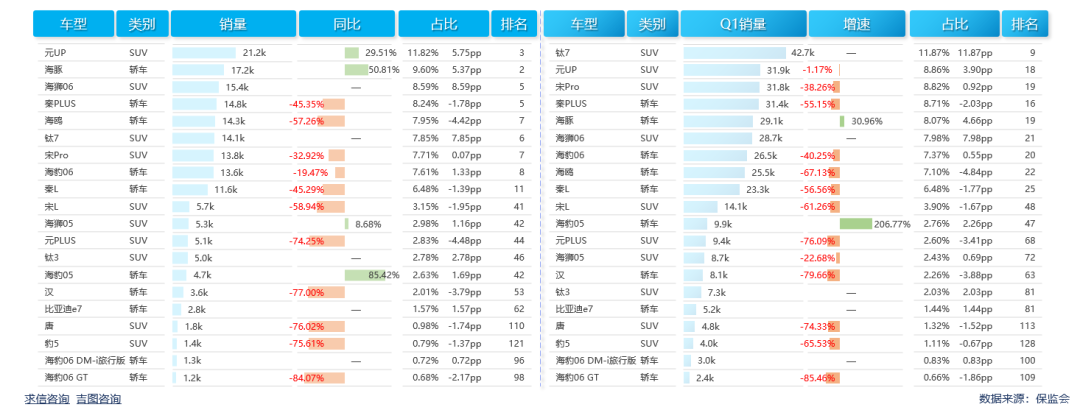Click 钛7 Q1 sales bar showing 42.7k
Image resolution: width=1080 pixels, height=410 pixels.
[734, 52]
